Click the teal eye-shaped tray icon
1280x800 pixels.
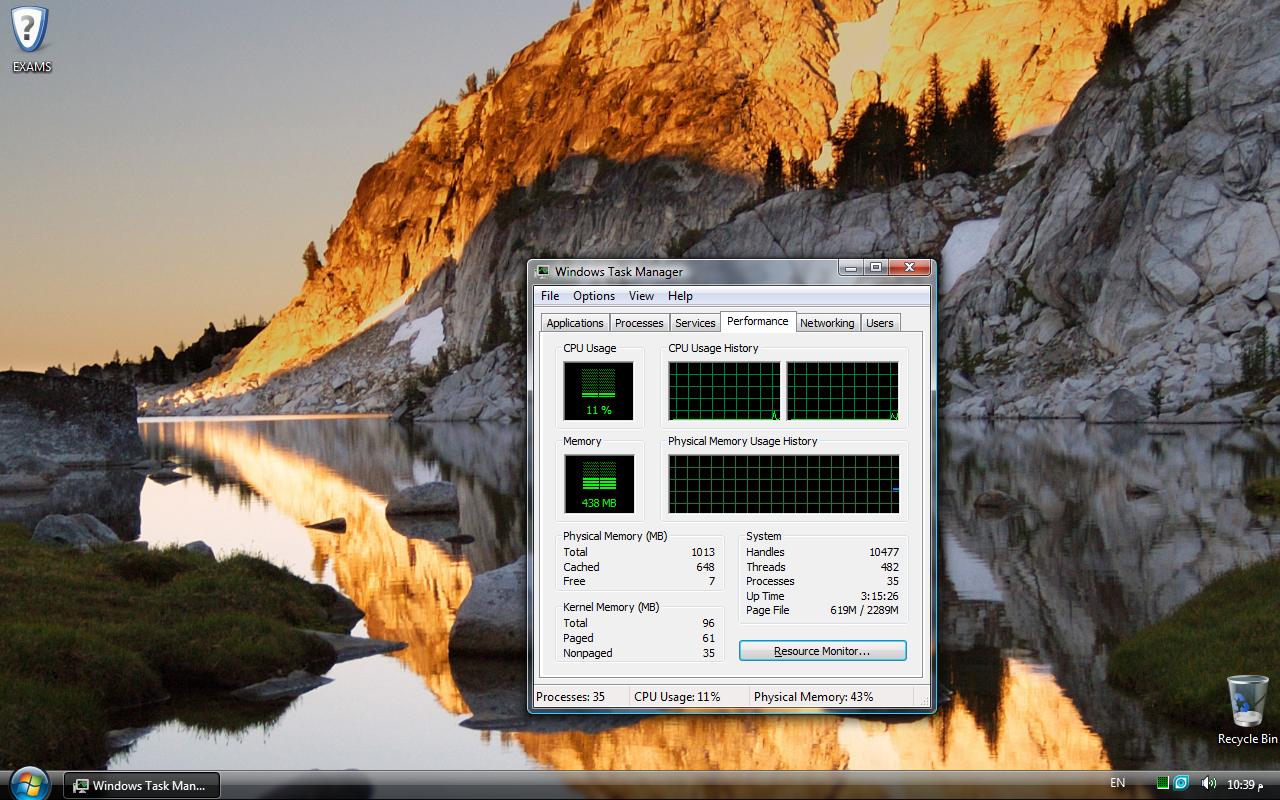(1181, 783)
